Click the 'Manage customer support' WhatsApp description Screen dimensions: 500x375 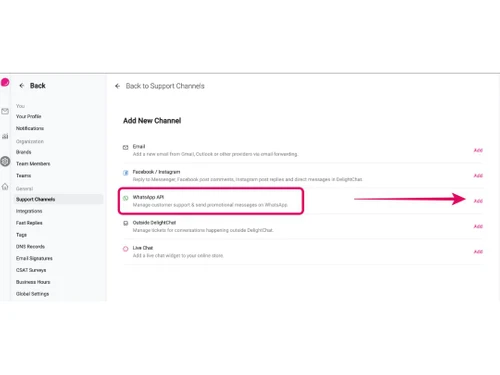(x=210, y=205)
